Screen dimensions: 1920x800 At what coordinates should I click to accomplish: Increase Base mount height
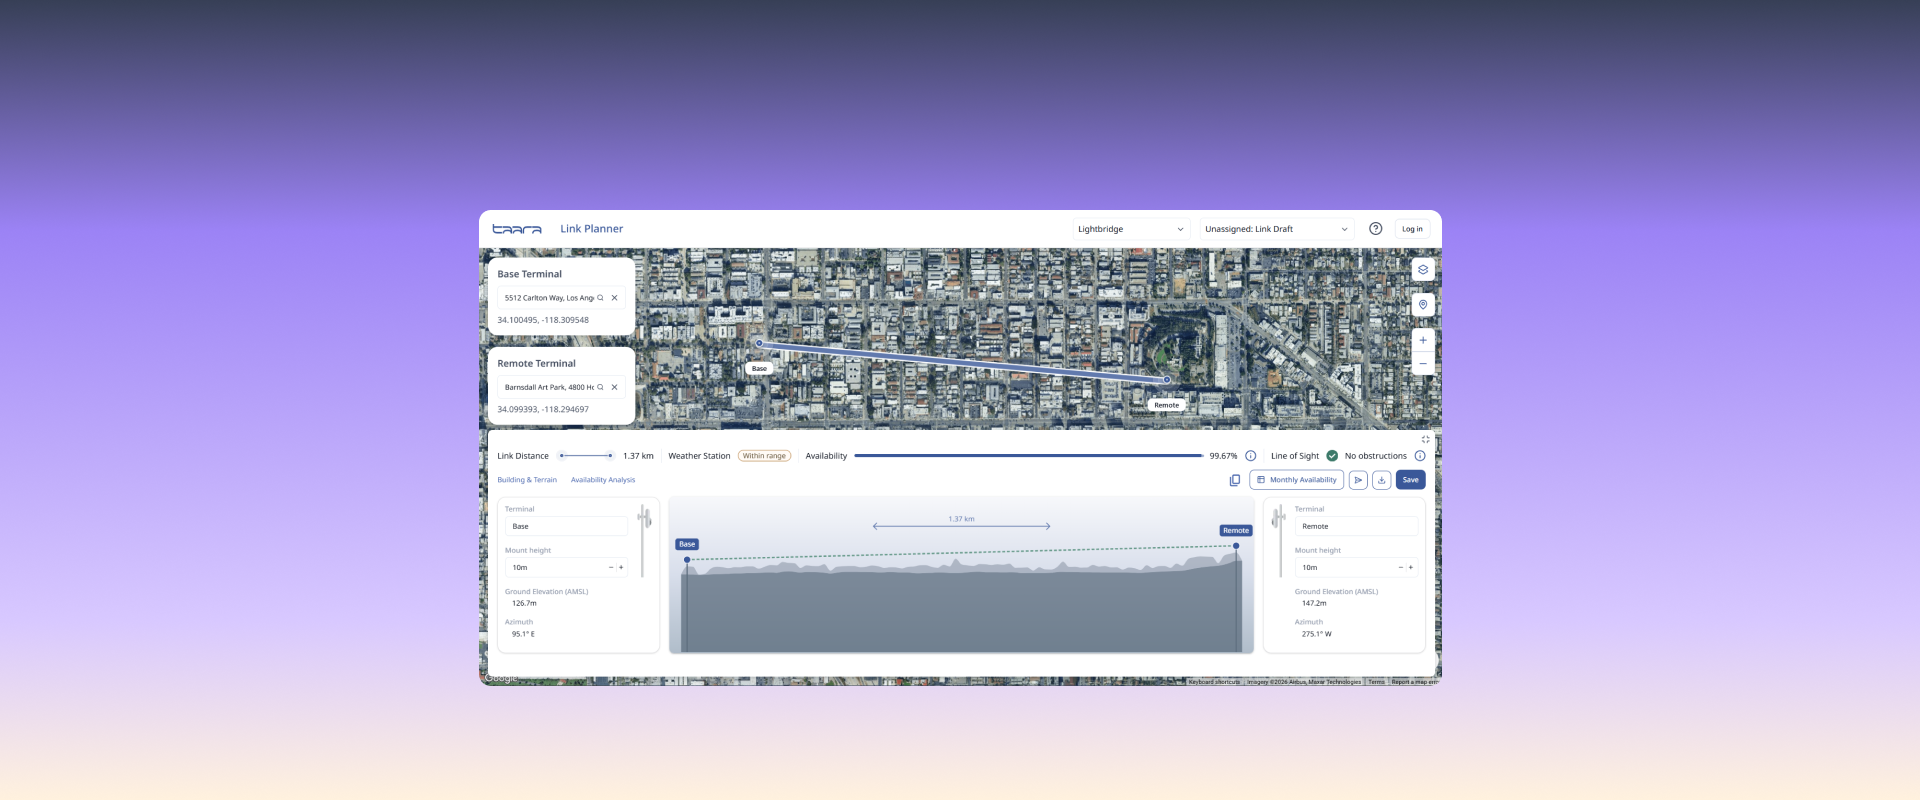(x=621, y=568)
